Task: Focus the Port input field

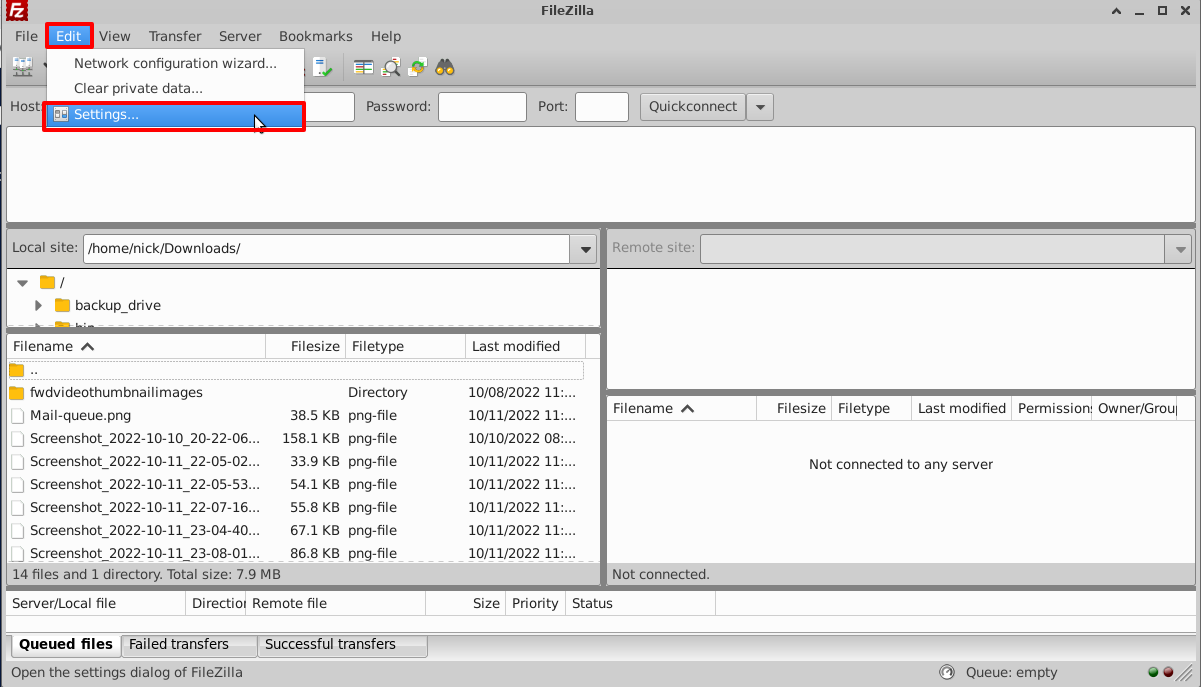Action: click(x=602, y=107)
